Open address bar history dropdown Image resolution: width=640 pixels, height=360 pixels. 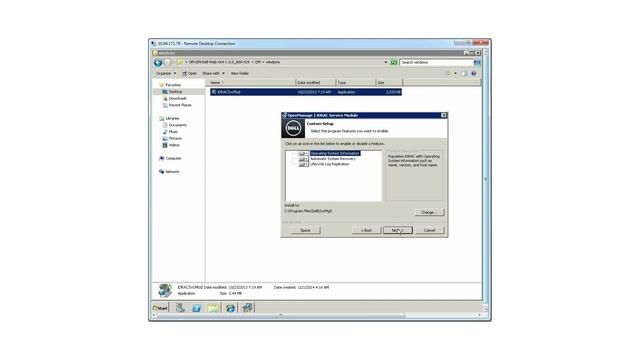386,62
